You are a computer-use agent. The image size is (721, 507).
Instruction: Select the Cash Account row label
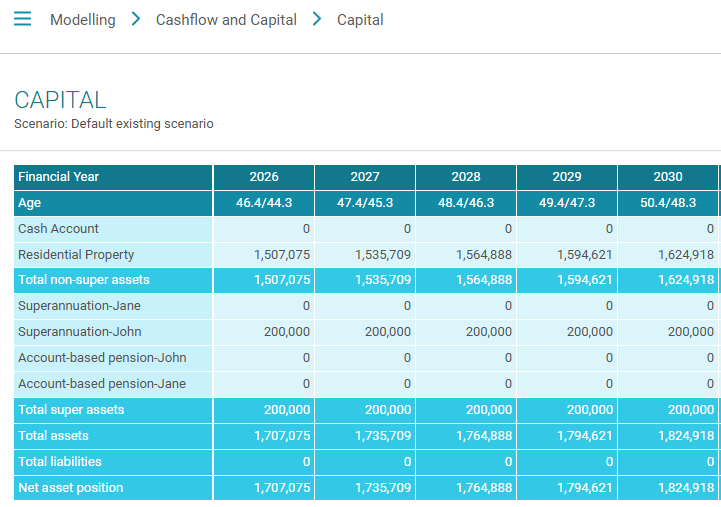click(58, 229)
